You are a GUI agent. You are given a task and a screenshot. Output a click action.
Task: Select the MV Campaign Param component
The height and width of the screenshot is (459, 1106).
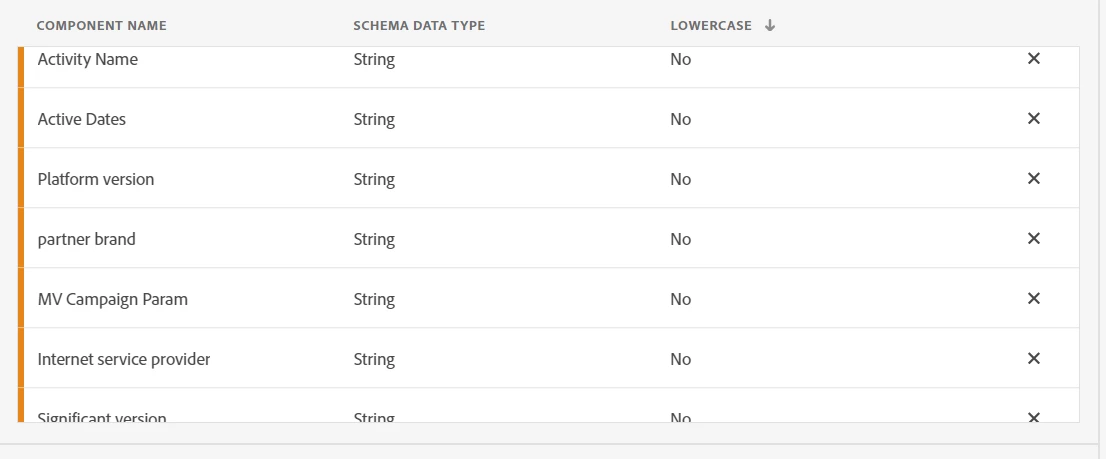pos(112,299)
